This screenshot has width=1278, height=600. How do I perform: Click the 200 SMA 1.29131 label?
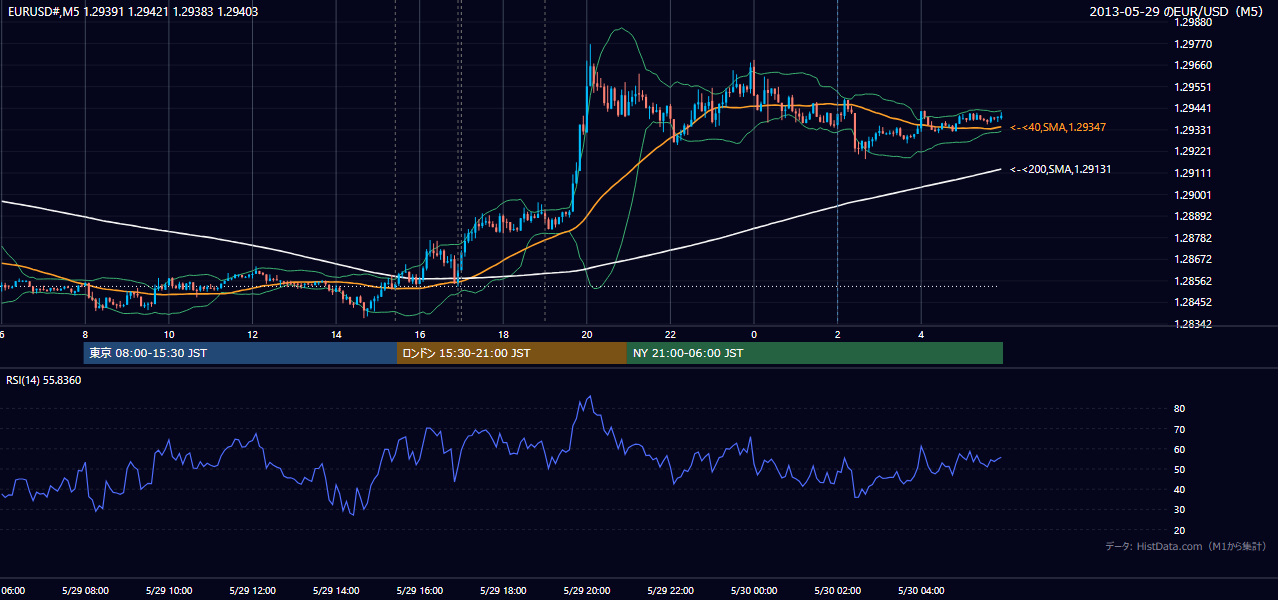1060,170
